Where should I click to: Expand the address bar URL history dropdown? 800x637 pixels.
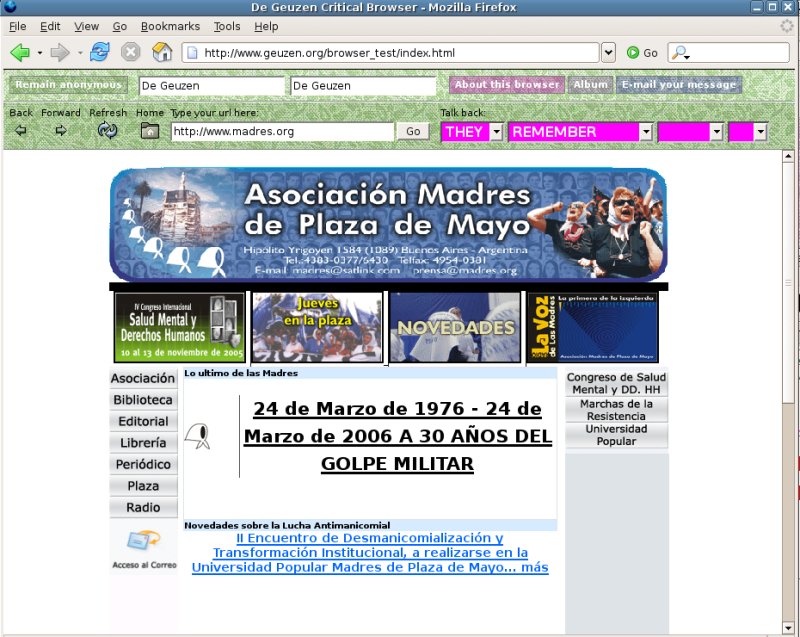tap(608, 53)
